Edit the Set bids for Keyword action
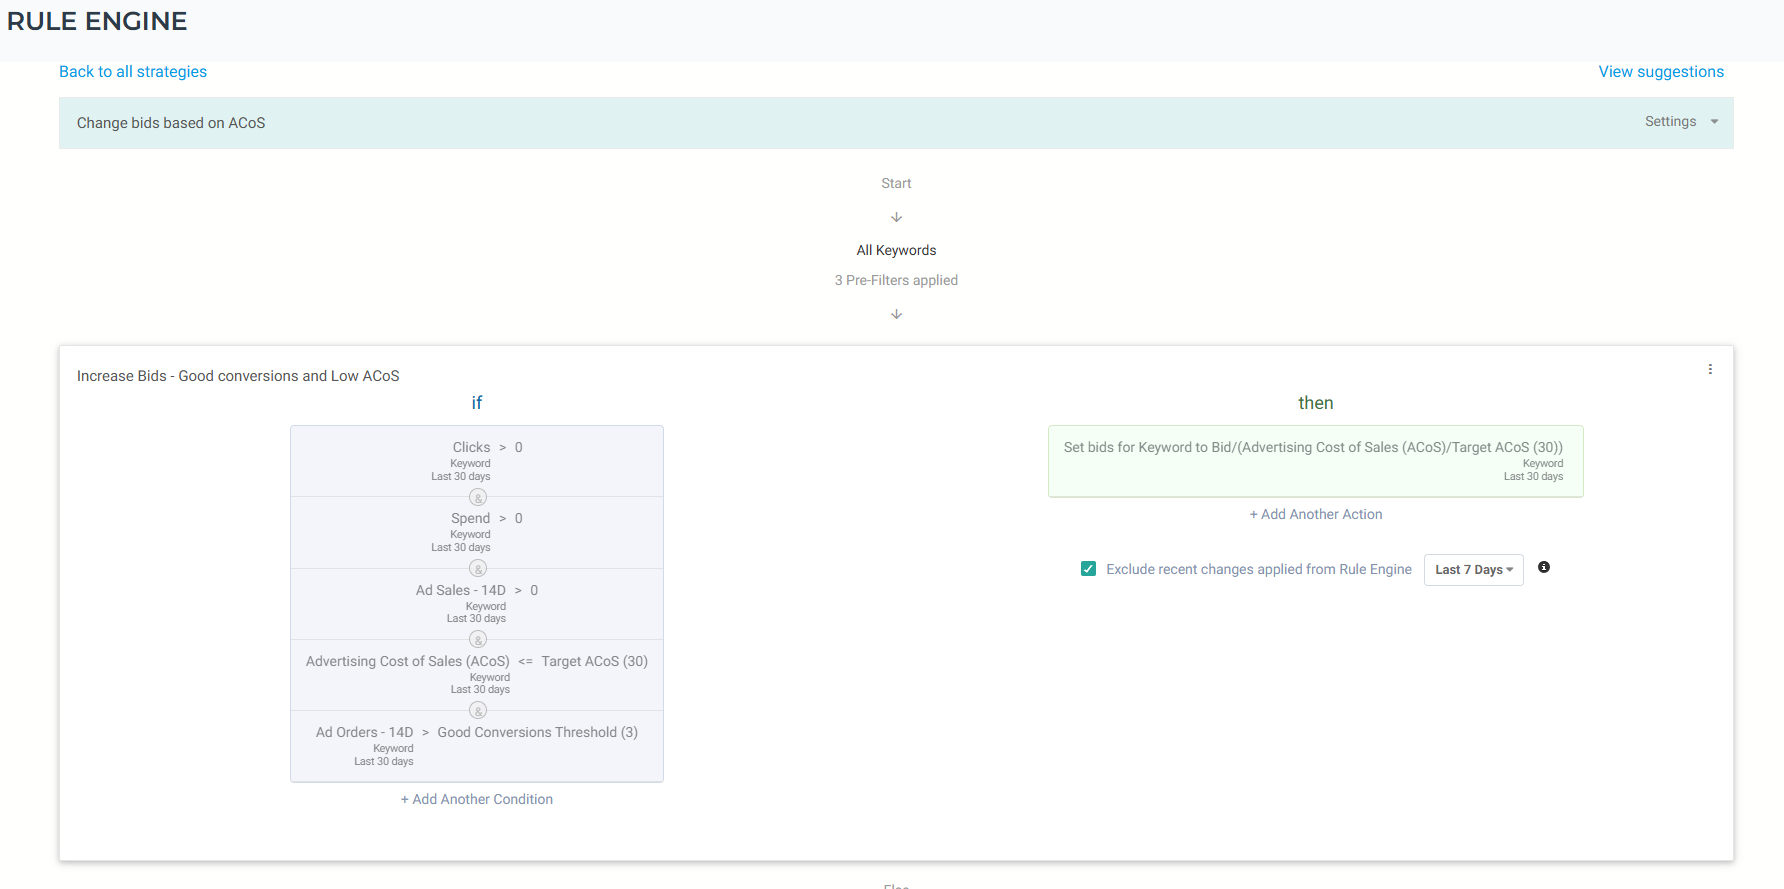 click(1315, 461)
